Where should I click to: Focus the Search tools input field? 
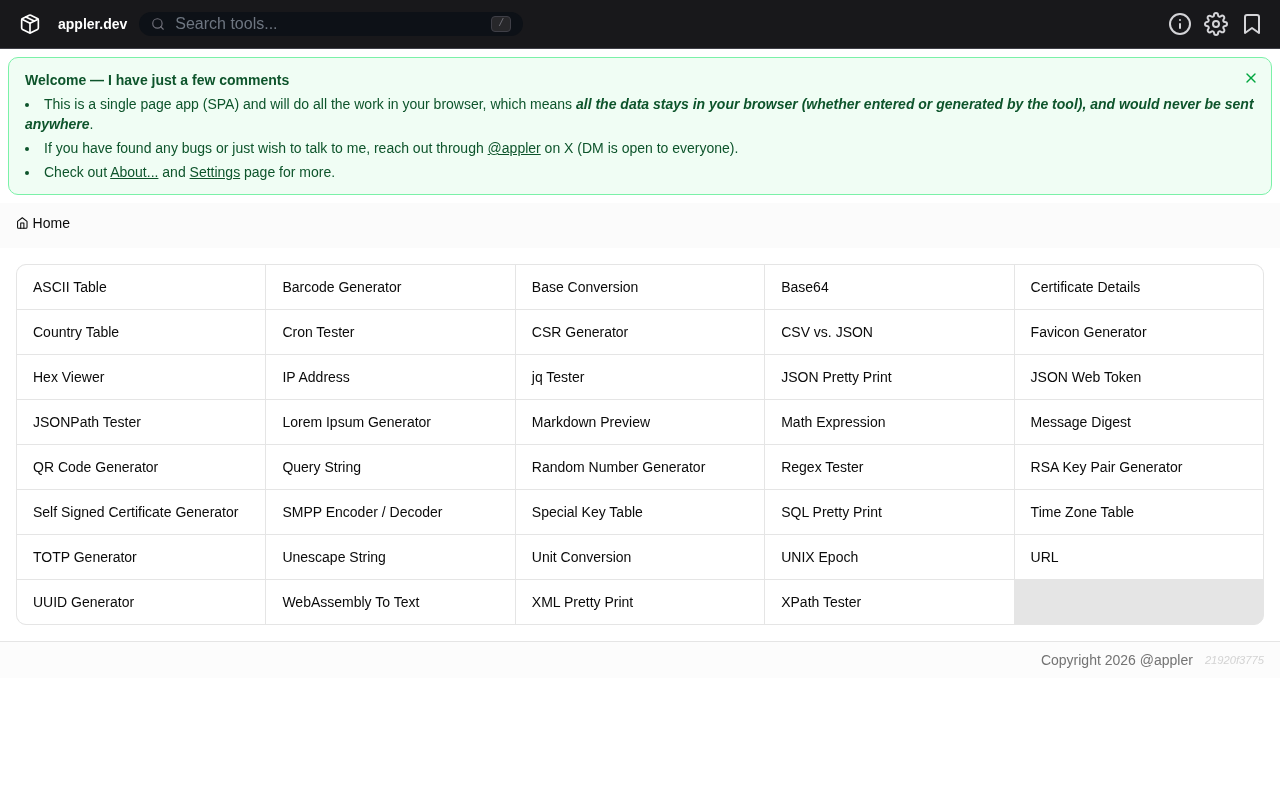click(x=330, y=24)
